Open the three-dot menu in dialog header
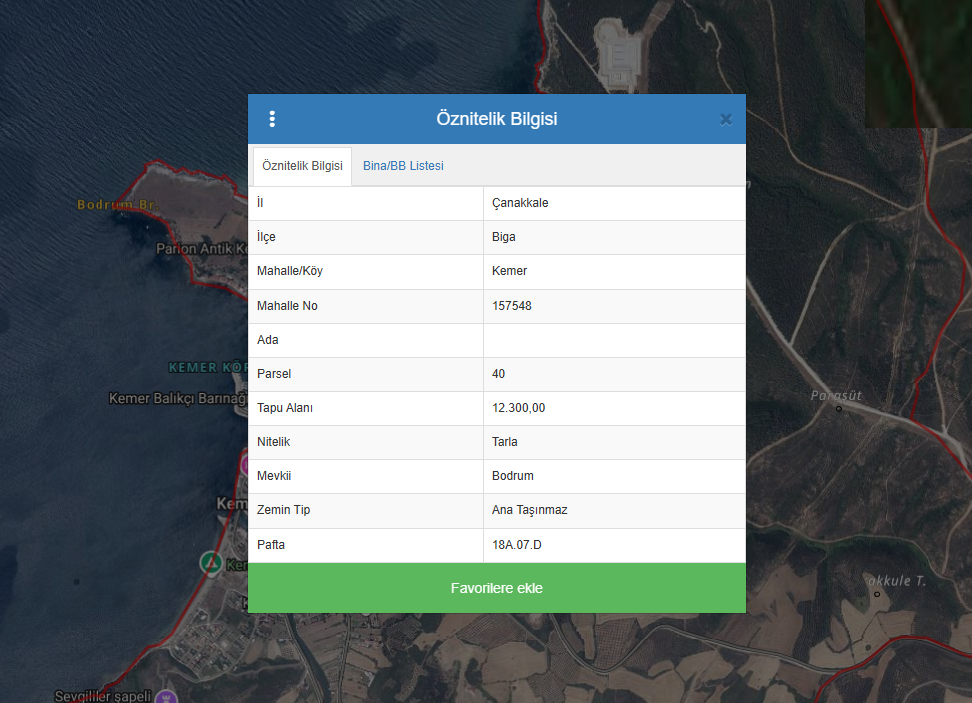The height and width of the screenshot is (703, 972). pyautogui.click(x=272, y=119)
